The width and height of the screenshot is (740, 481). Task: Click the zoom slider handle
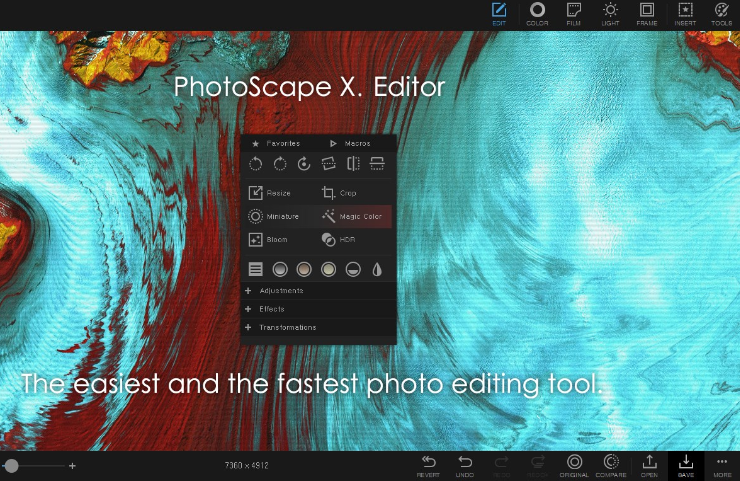(x=11, y=466)
